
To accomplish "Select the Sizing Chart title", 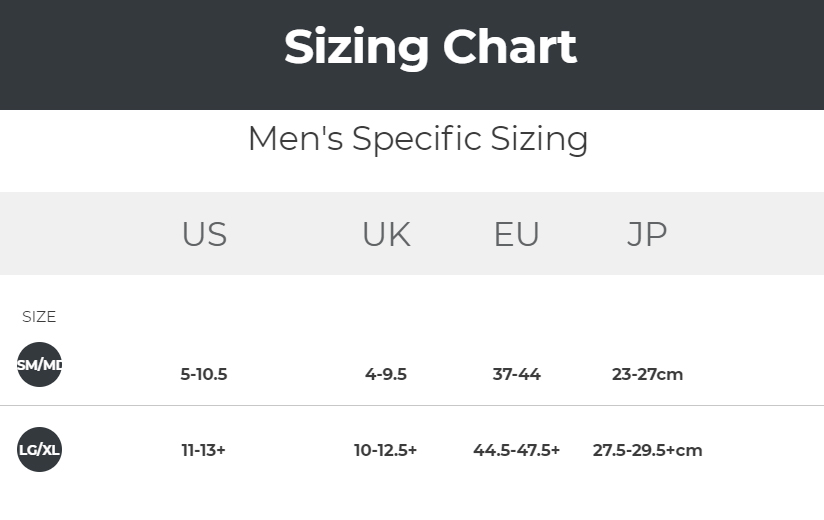I will [x=430, y=48].
